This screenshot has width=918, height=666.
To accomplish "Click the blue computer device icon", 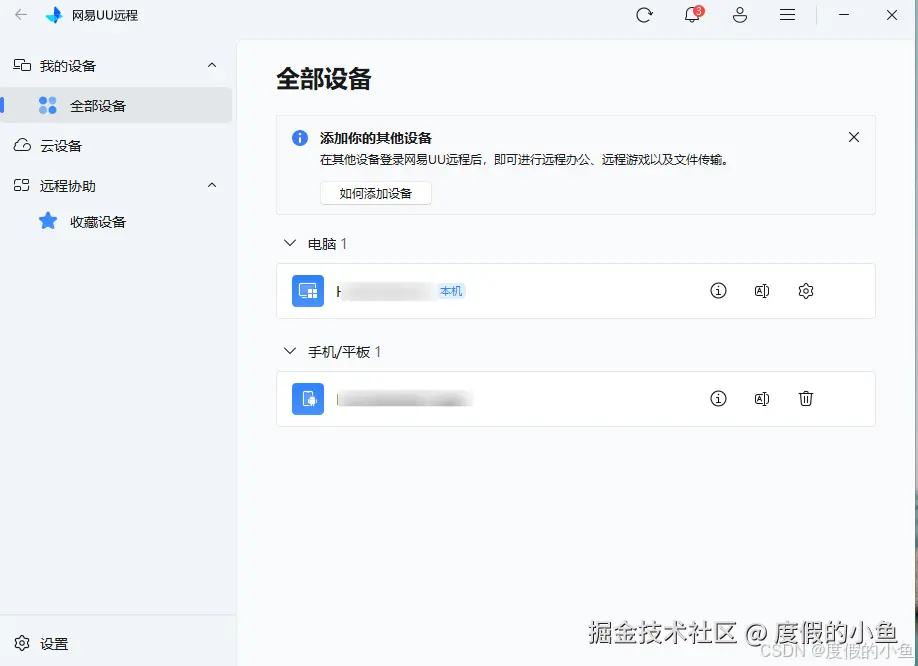I will [x=307, y=290].
